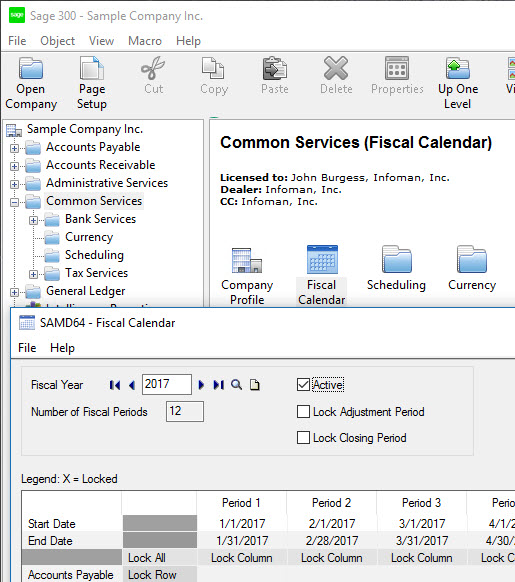Select Scheduling in the tree
The height and width of the screenshot is (582, 515).
coord(94,255)
